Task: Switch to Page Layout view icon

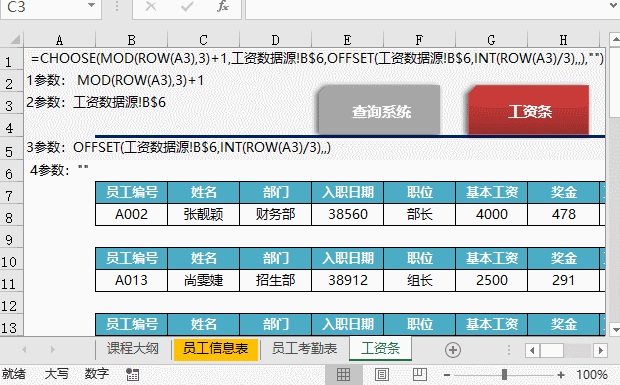Action: (382, 374)
